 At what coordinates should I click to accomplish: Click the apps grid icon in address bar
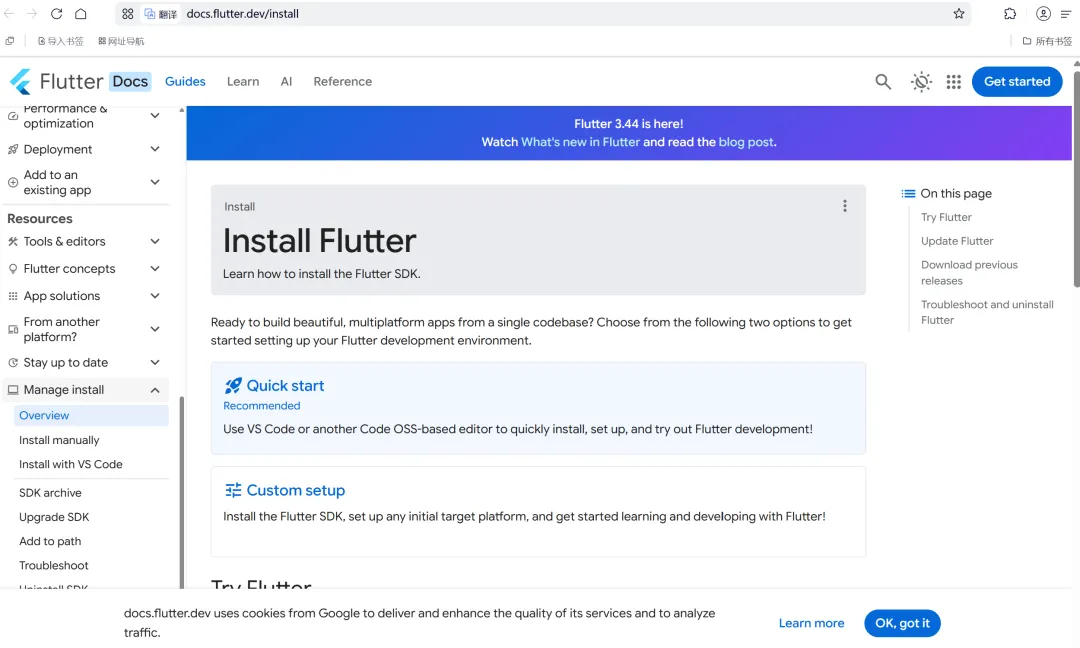point(127,14)
